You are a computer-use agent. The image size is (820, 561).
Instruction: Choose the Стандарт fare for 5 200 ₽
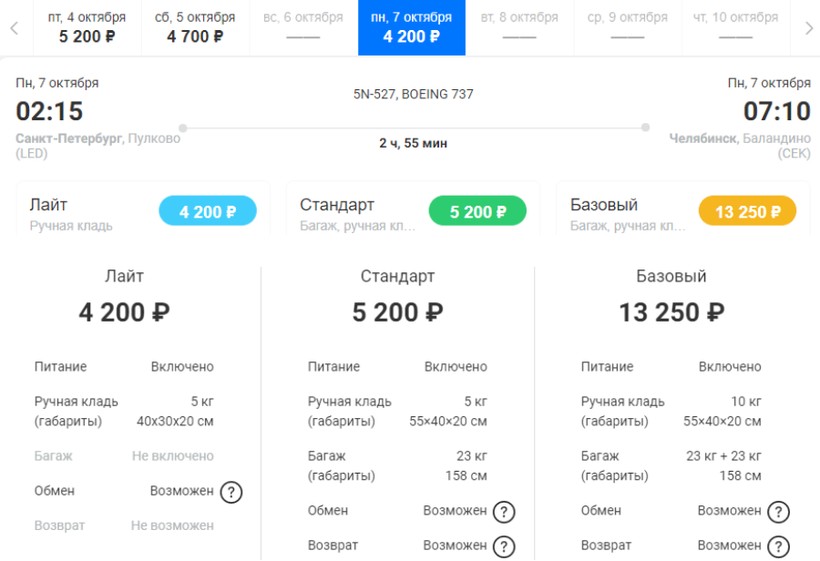click(478, 212)
